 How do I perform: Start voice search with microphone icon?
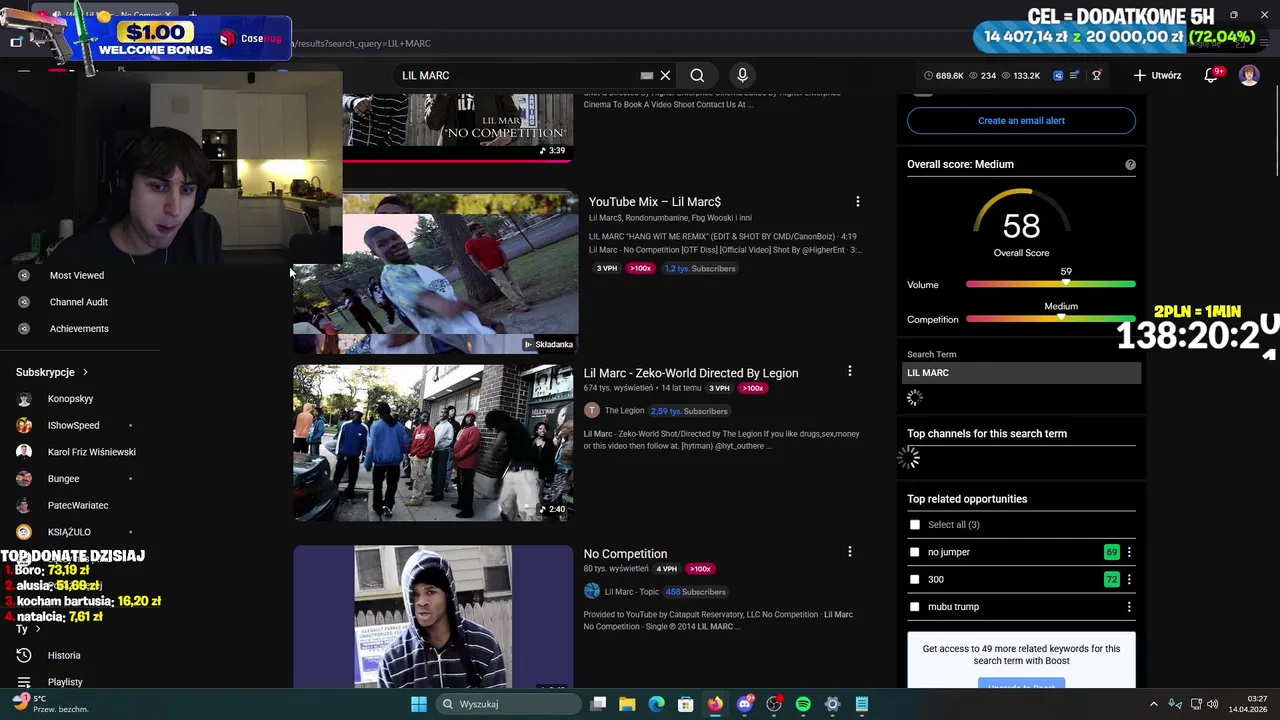[742, 75]
